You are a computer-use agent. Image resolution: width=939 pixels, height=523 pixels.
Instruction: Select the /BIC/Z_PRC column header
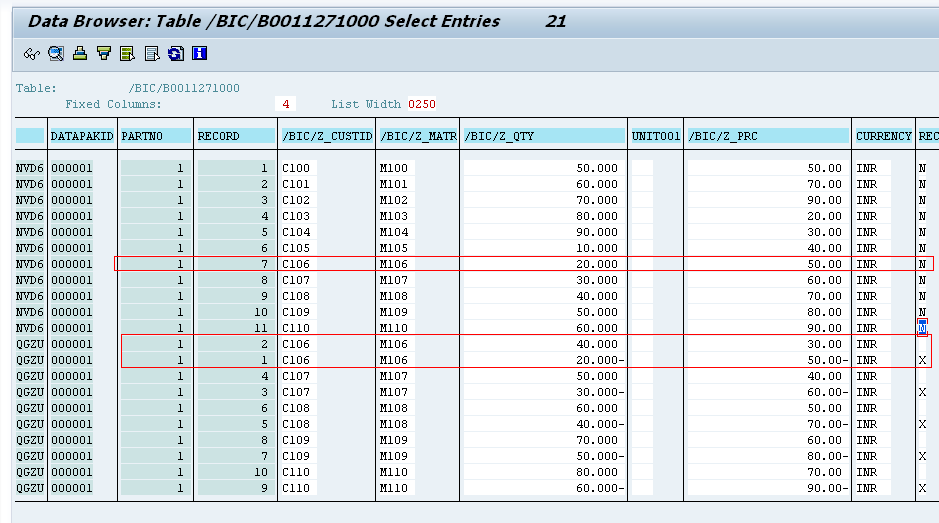(768, 136)
